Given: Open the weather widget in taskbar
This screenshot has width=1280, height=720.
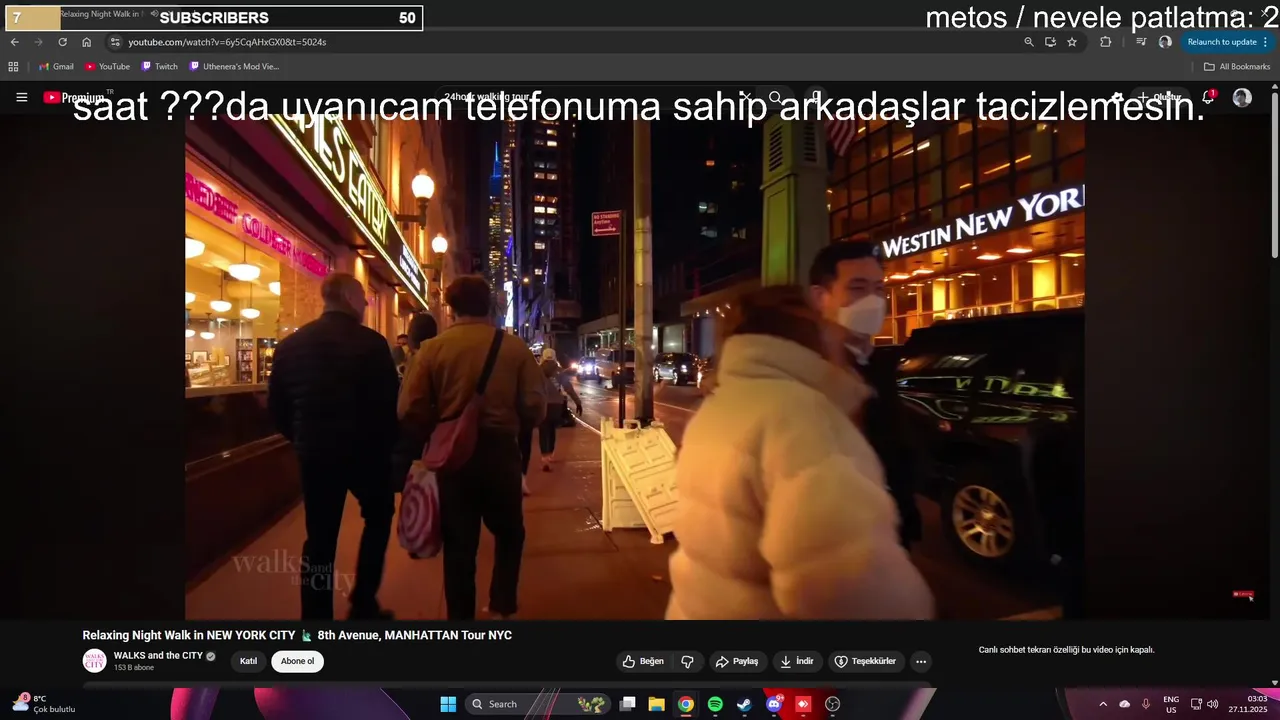Looking at the screenshot, I should tap(43, 704).
